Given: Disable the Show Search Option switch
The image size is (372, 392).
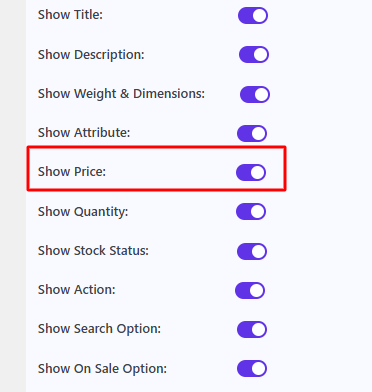Looking at the screenshot, I should (252, 329).
